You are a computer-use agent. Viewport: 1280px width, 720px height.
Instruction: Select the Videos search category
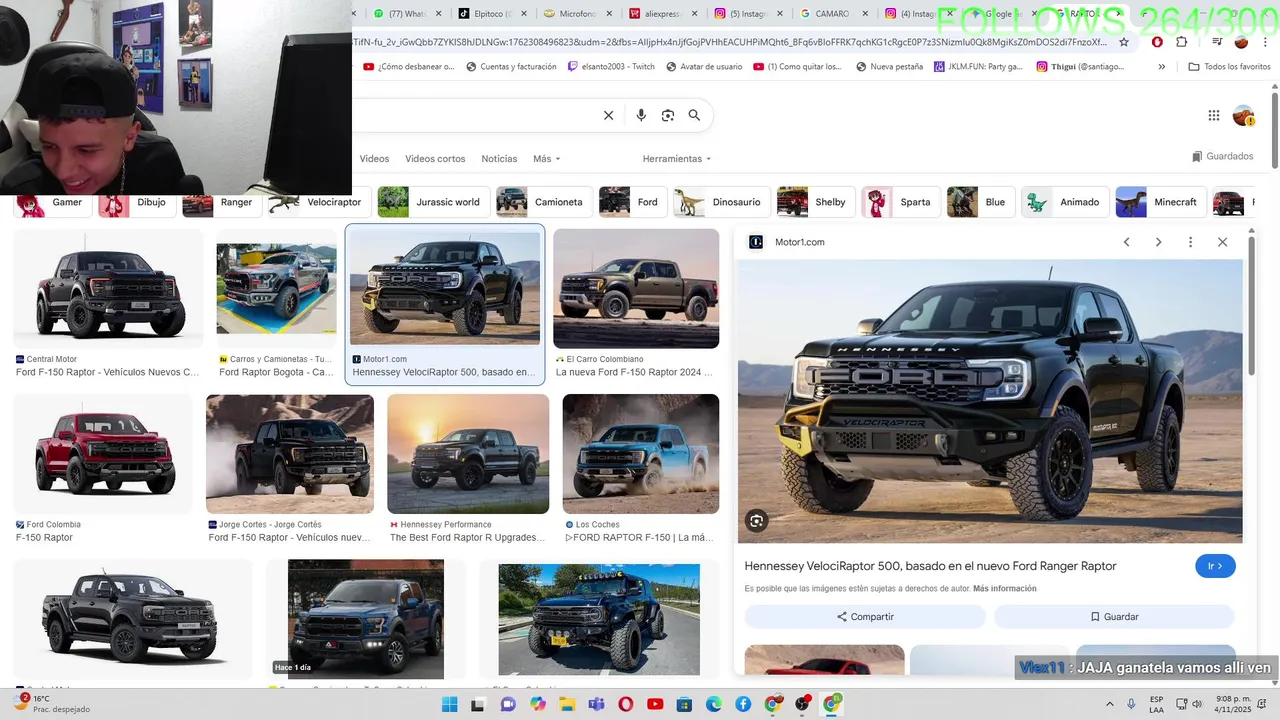pos(374,159)
